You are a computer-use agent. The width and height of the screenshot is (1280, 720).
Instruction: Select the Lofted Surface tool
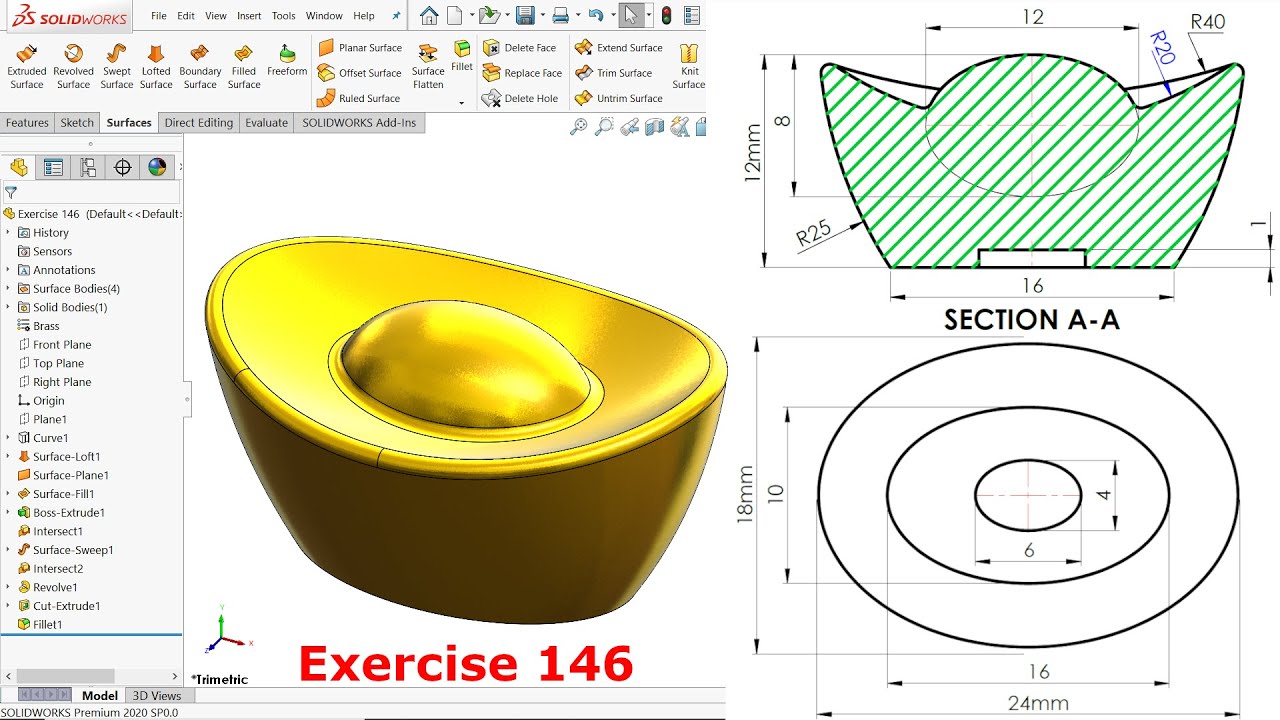click(156, 66)
